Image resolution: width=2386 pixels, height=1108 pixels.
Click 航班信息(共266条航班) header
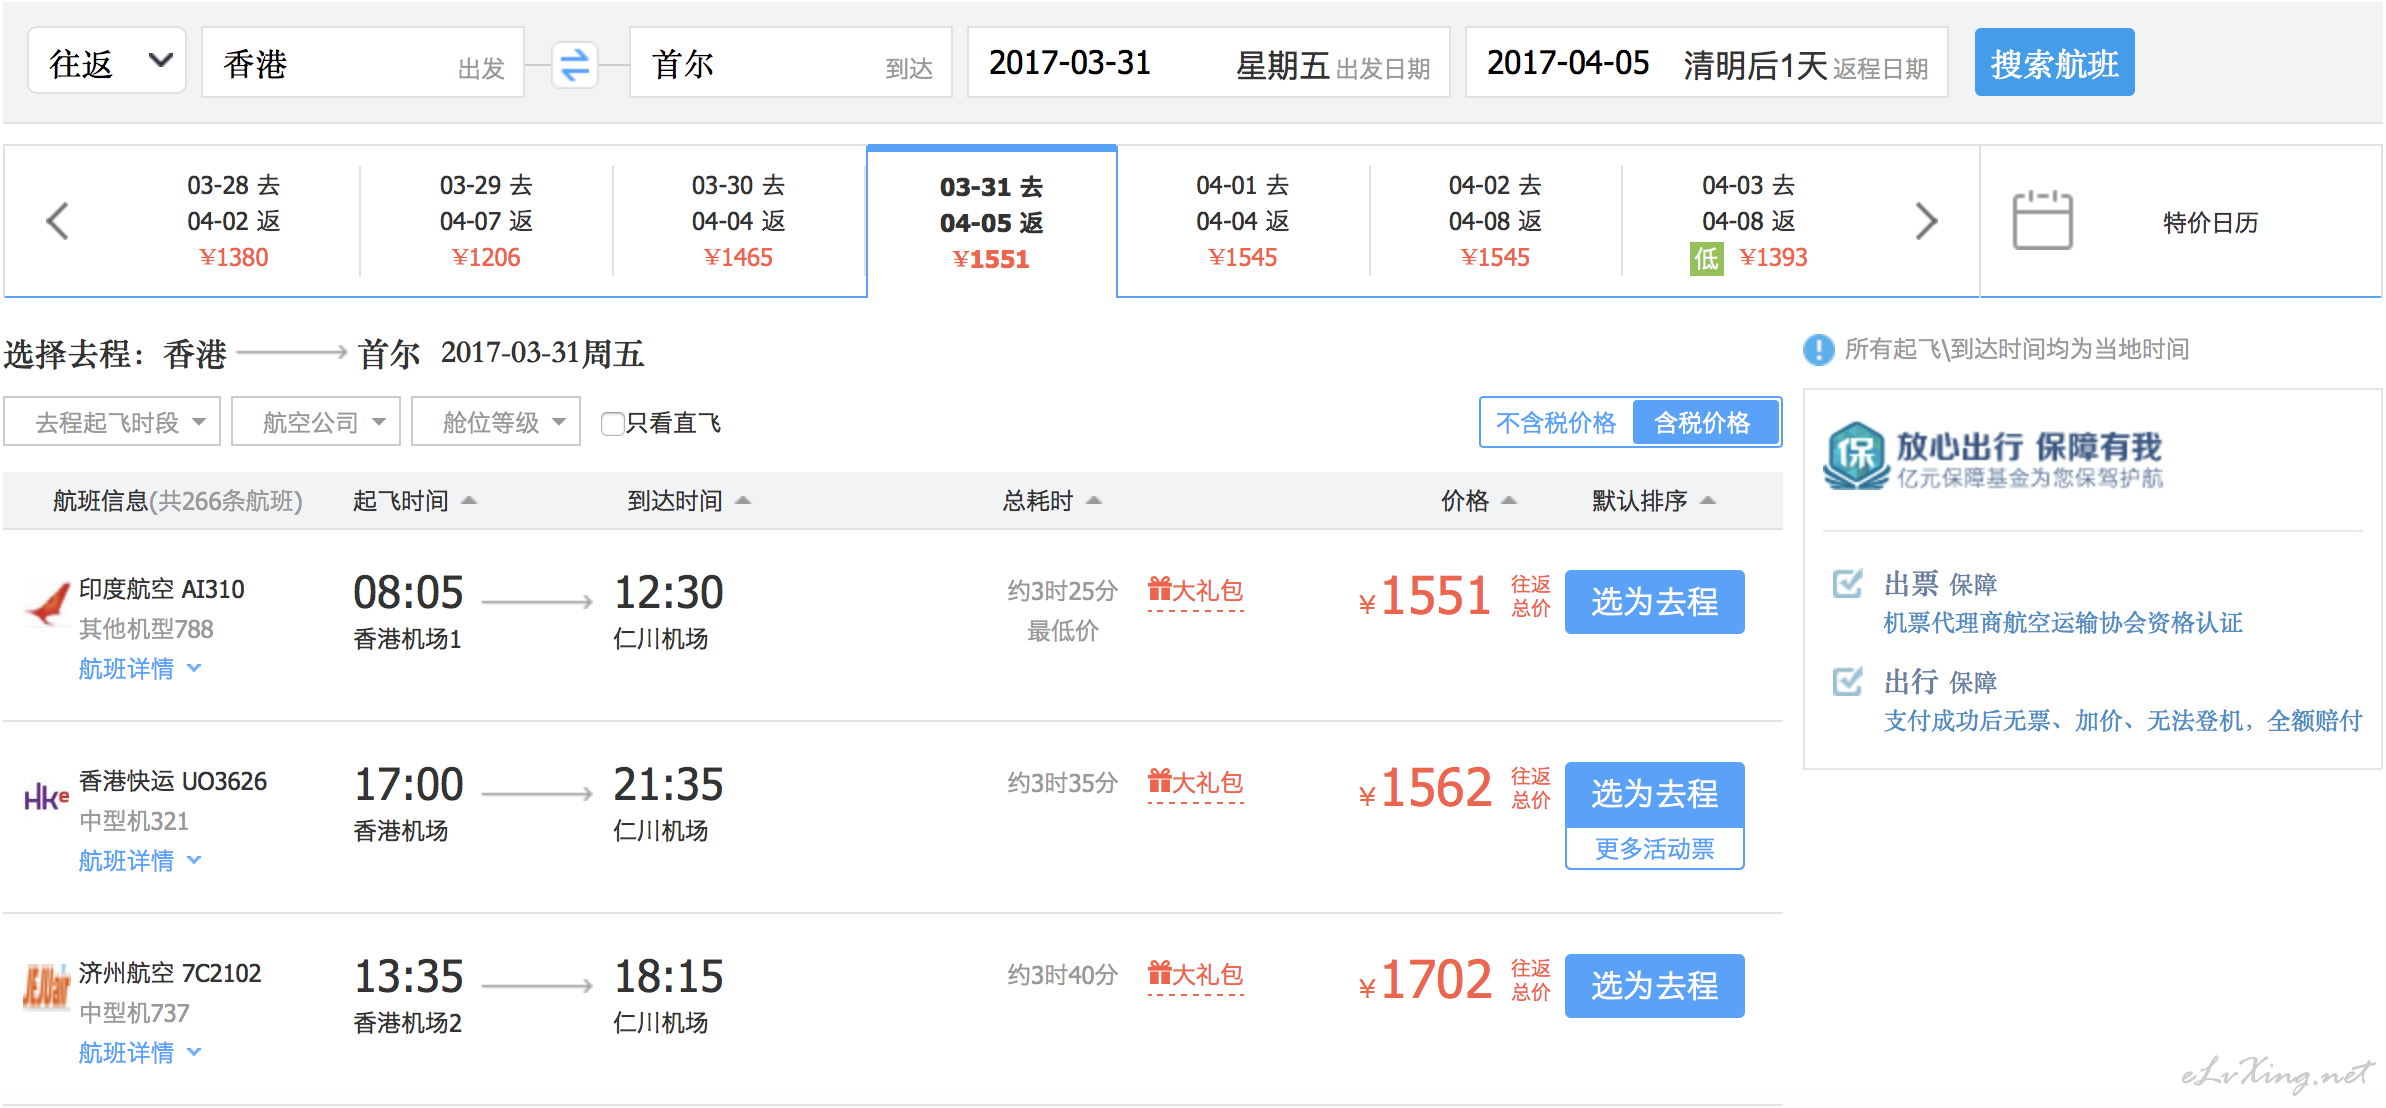coord(178,501)
